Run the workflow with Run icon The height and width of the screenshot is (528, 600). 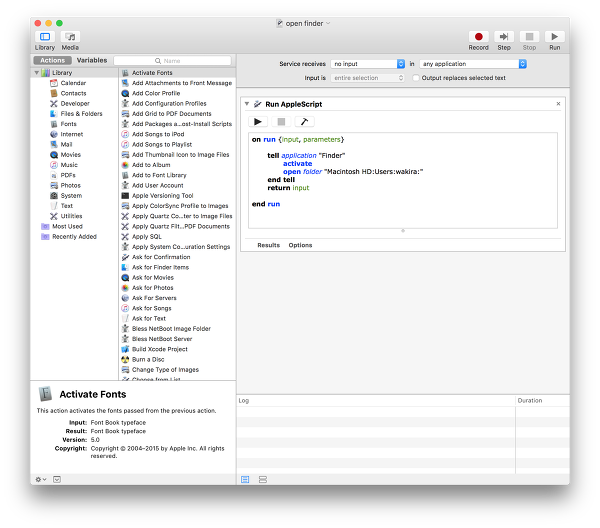(554, 37)
